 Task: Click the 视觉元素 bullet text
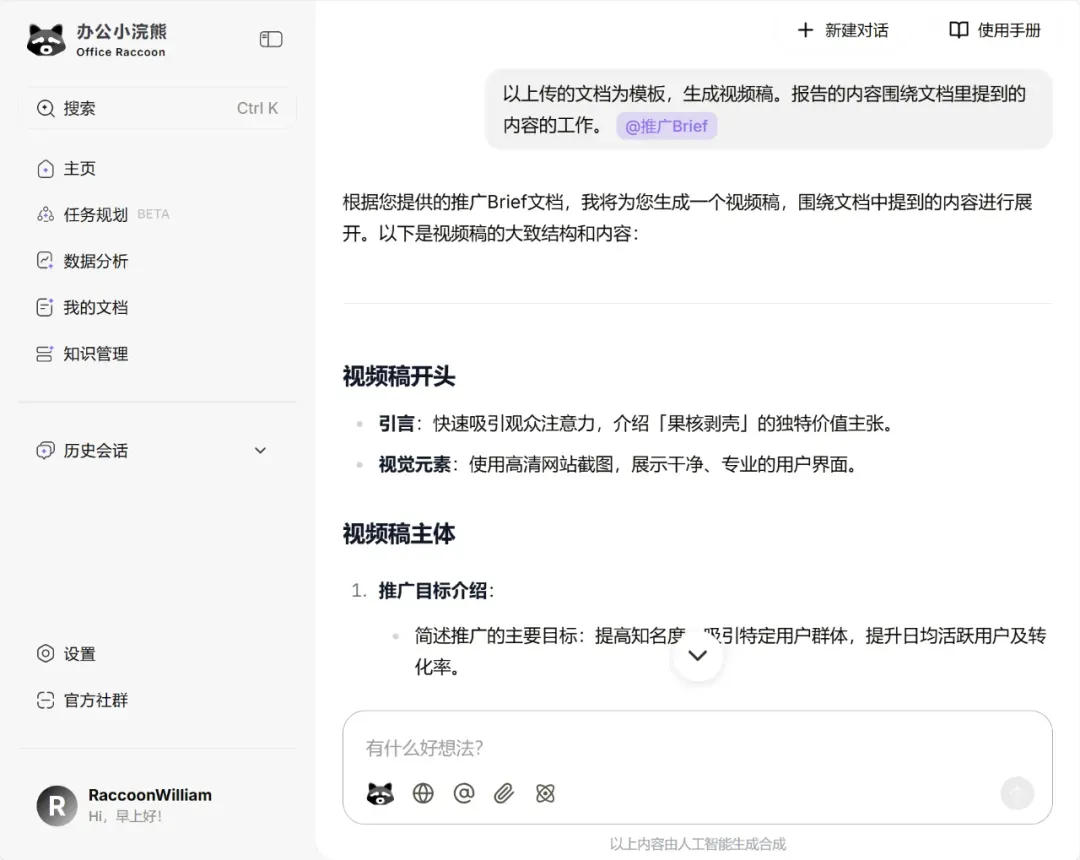tap(618, 465)
